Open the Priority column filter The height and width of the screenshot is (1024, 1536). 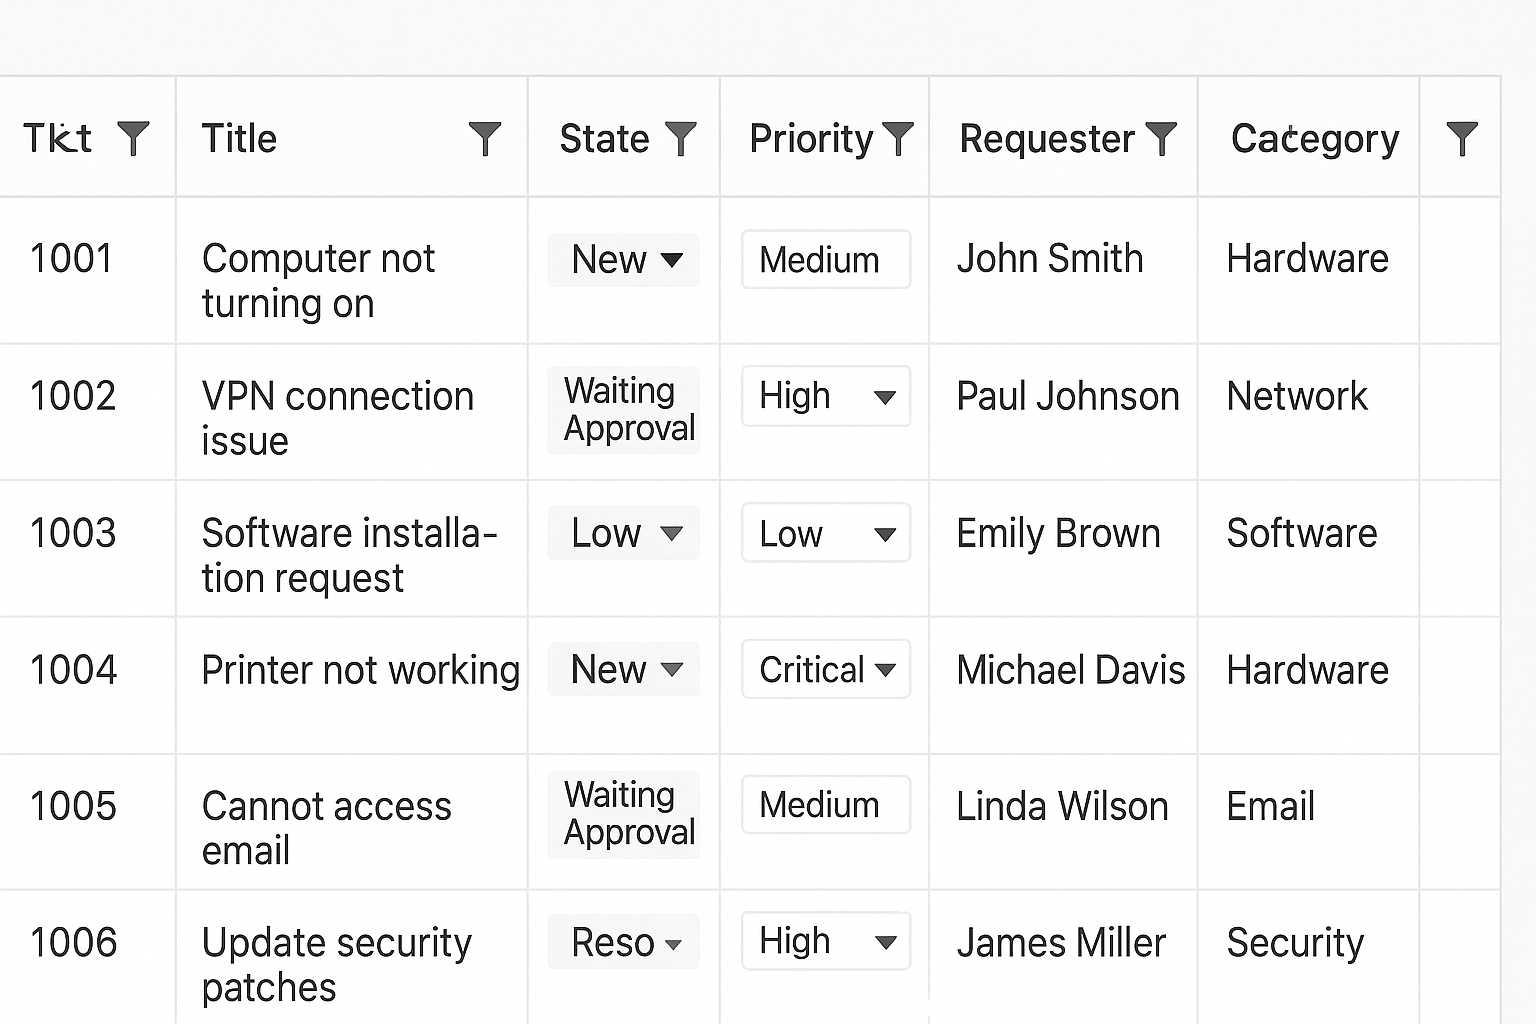click(899, 138)
